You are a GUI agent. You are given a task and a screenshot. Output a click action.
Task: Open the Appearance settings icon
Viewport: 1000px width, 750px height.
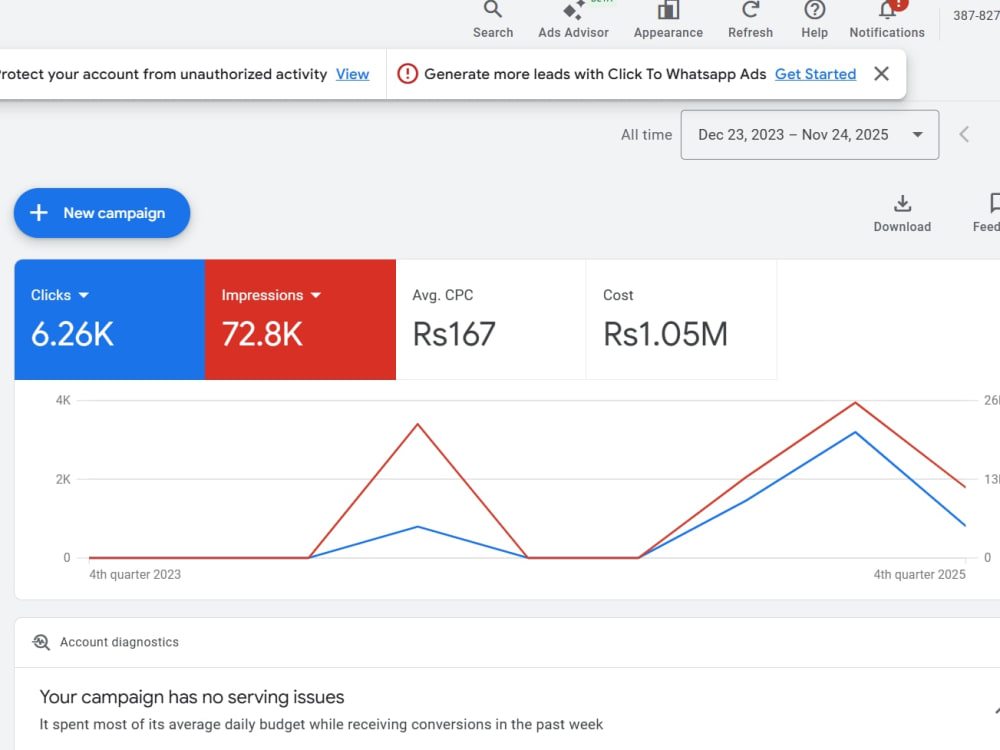668,10
